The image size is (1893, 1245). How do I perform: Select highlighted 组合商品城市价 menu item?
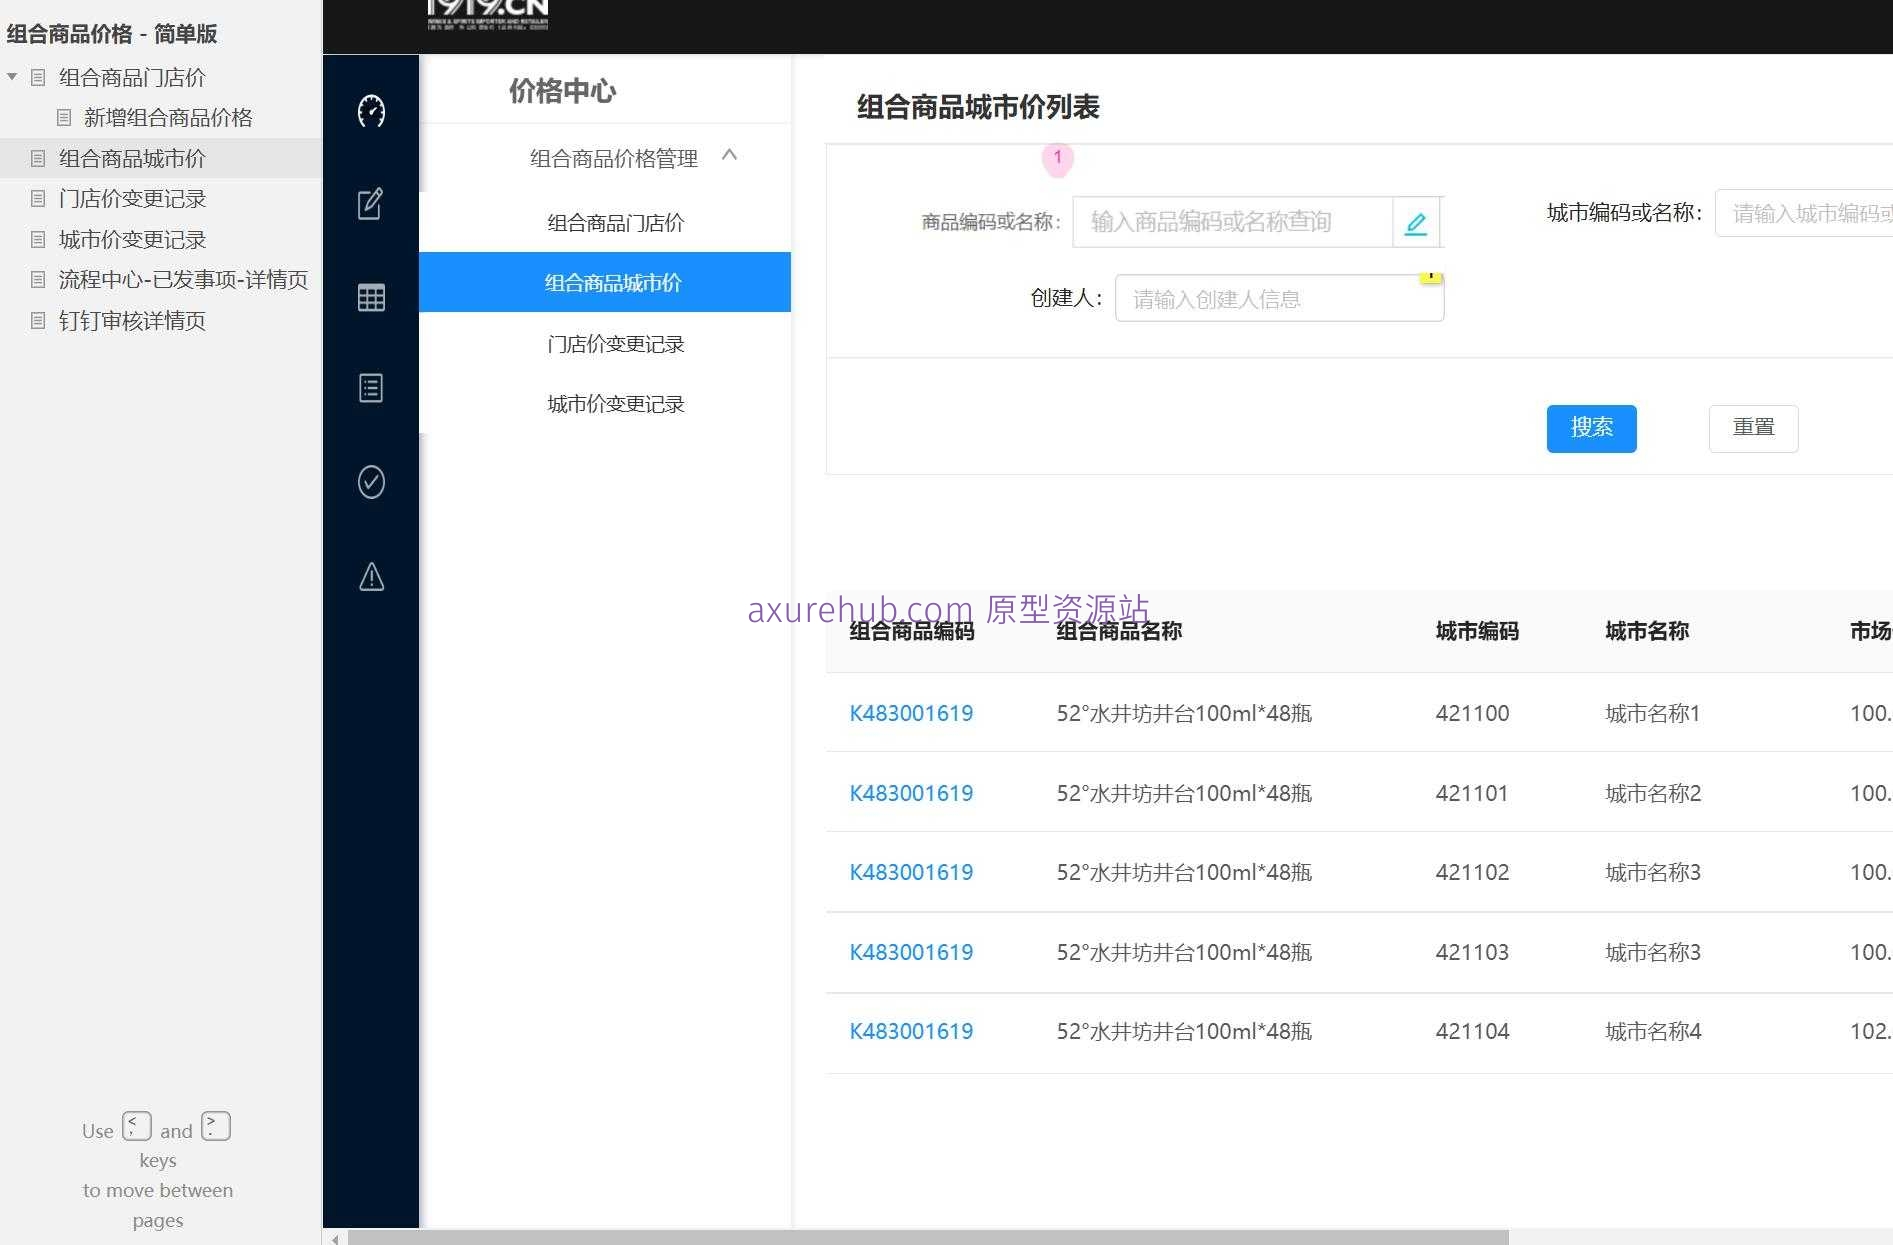pos(605,282)
